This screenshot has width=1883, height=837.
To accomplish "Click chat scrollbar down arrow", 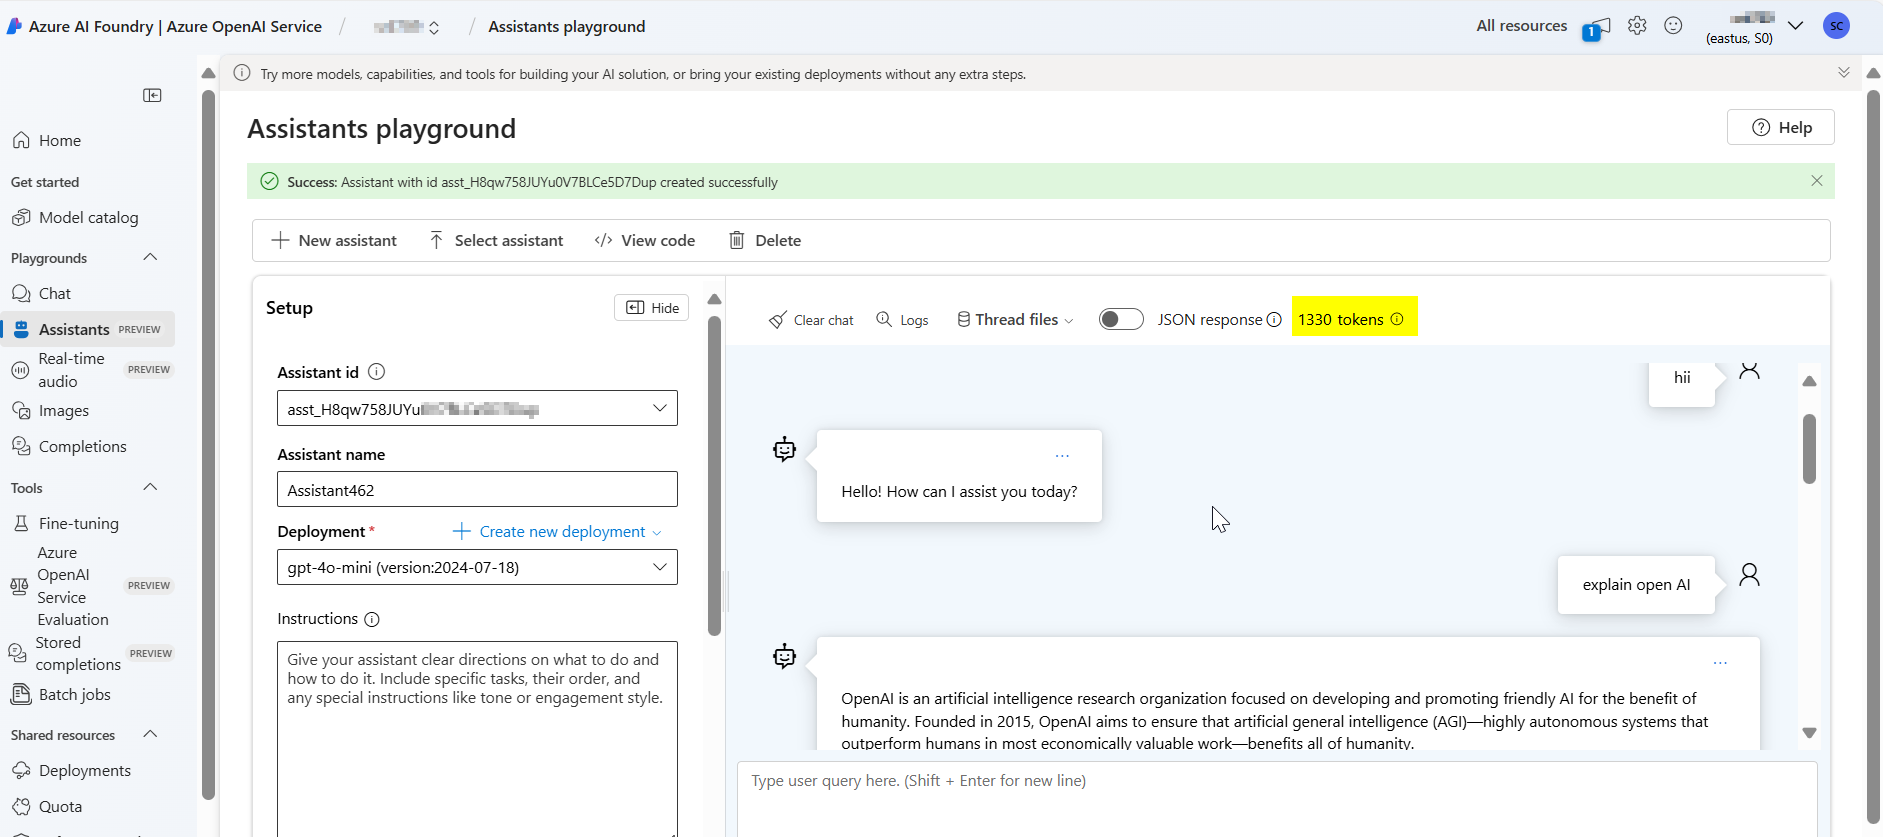I will coord(1809,733).
